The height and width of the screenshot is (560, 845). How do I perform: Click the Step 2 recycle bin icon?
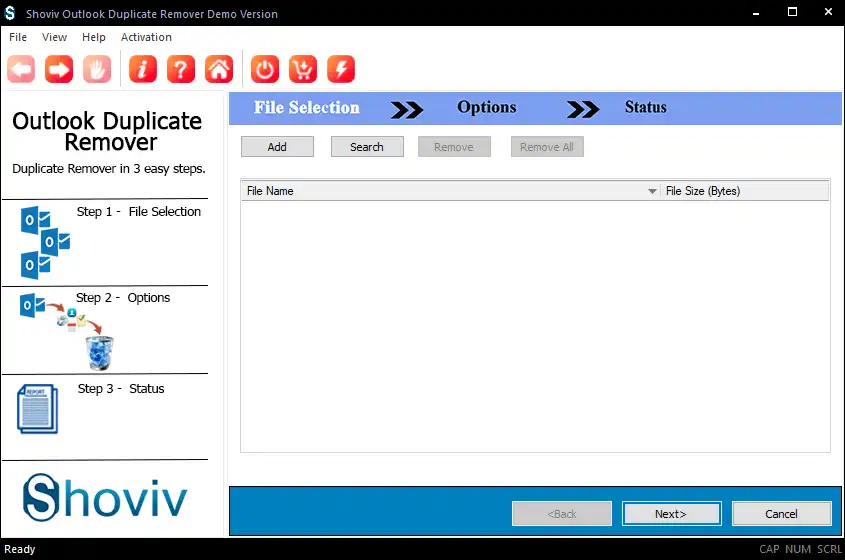(100, 353)
